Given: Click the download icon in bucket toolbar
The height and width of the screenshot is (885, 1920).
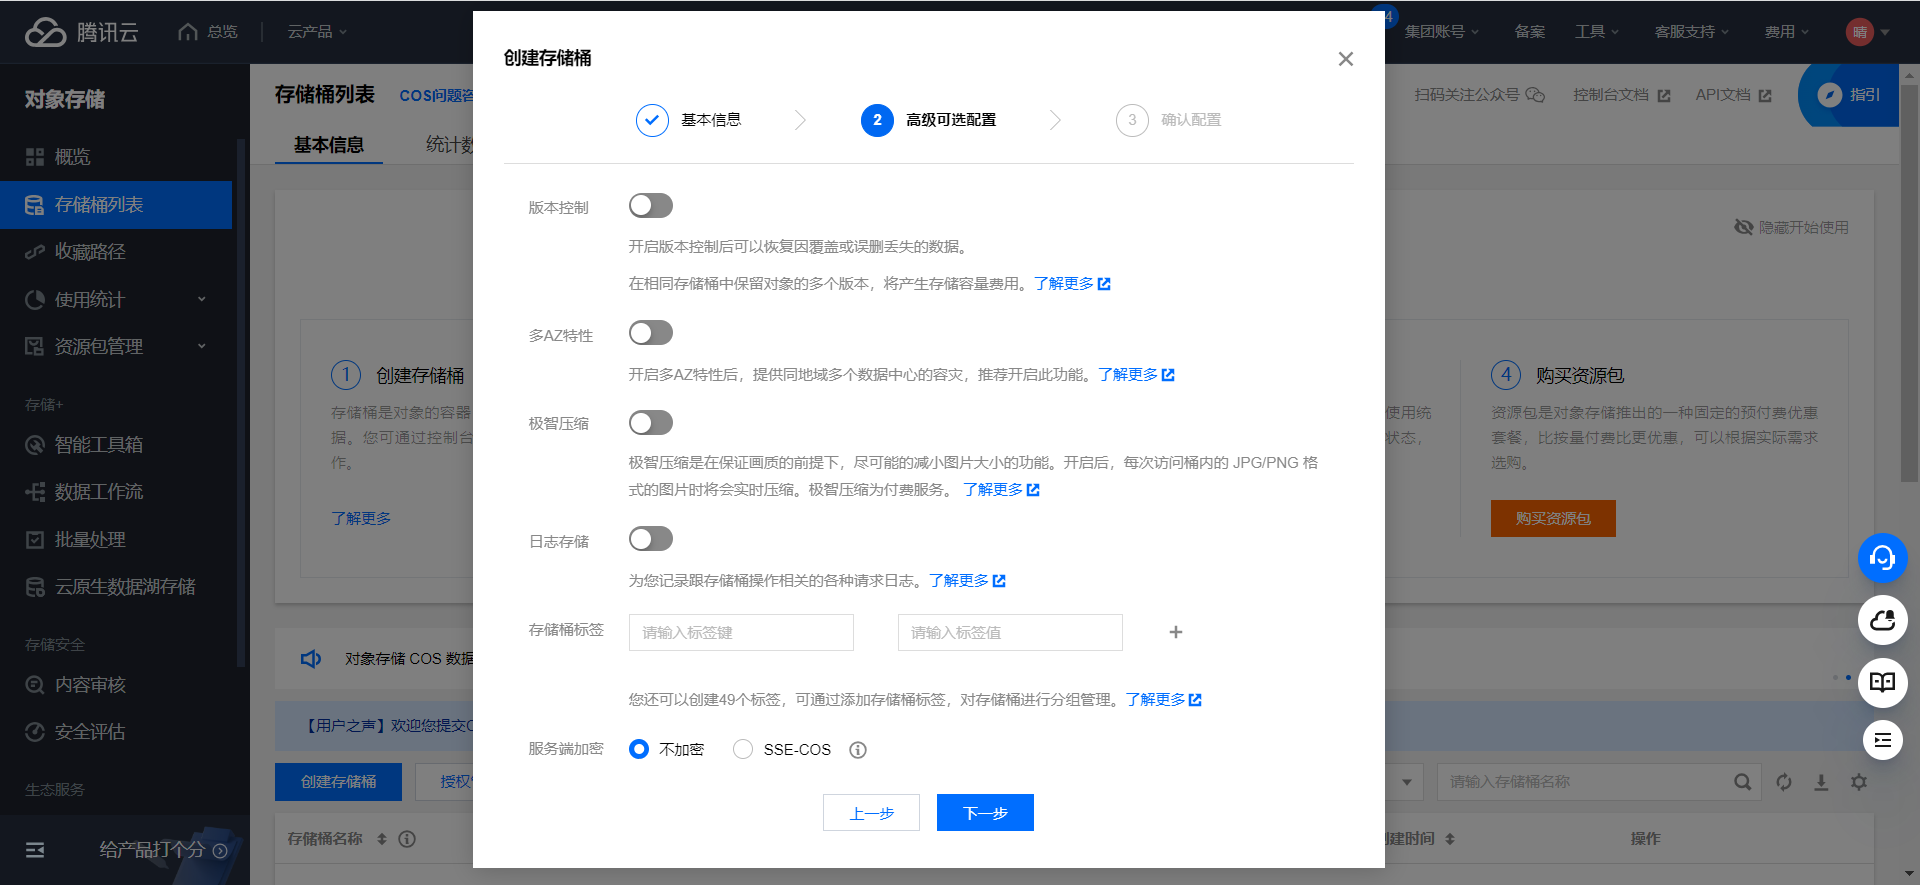Looking at the screenshot, I should [x=1821, y=782].
